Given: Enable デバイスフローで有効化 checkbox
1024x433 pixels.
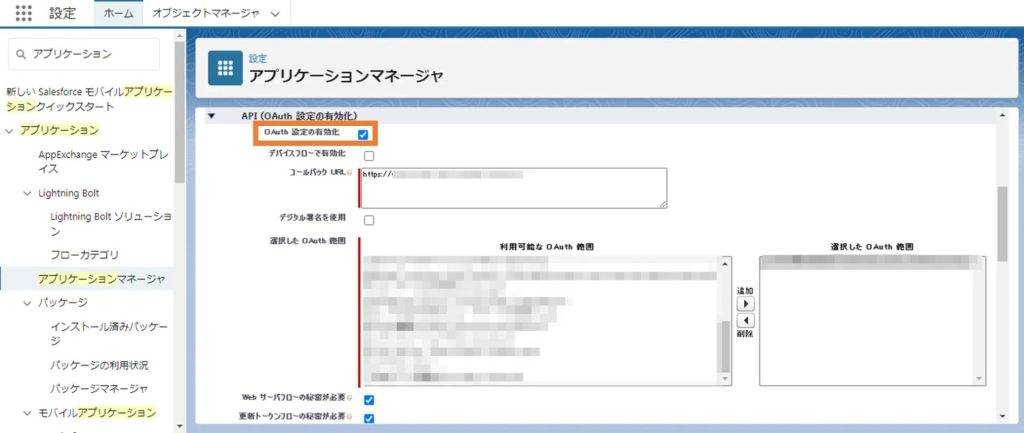Looking at the screenshot, I should coord(369,156).
